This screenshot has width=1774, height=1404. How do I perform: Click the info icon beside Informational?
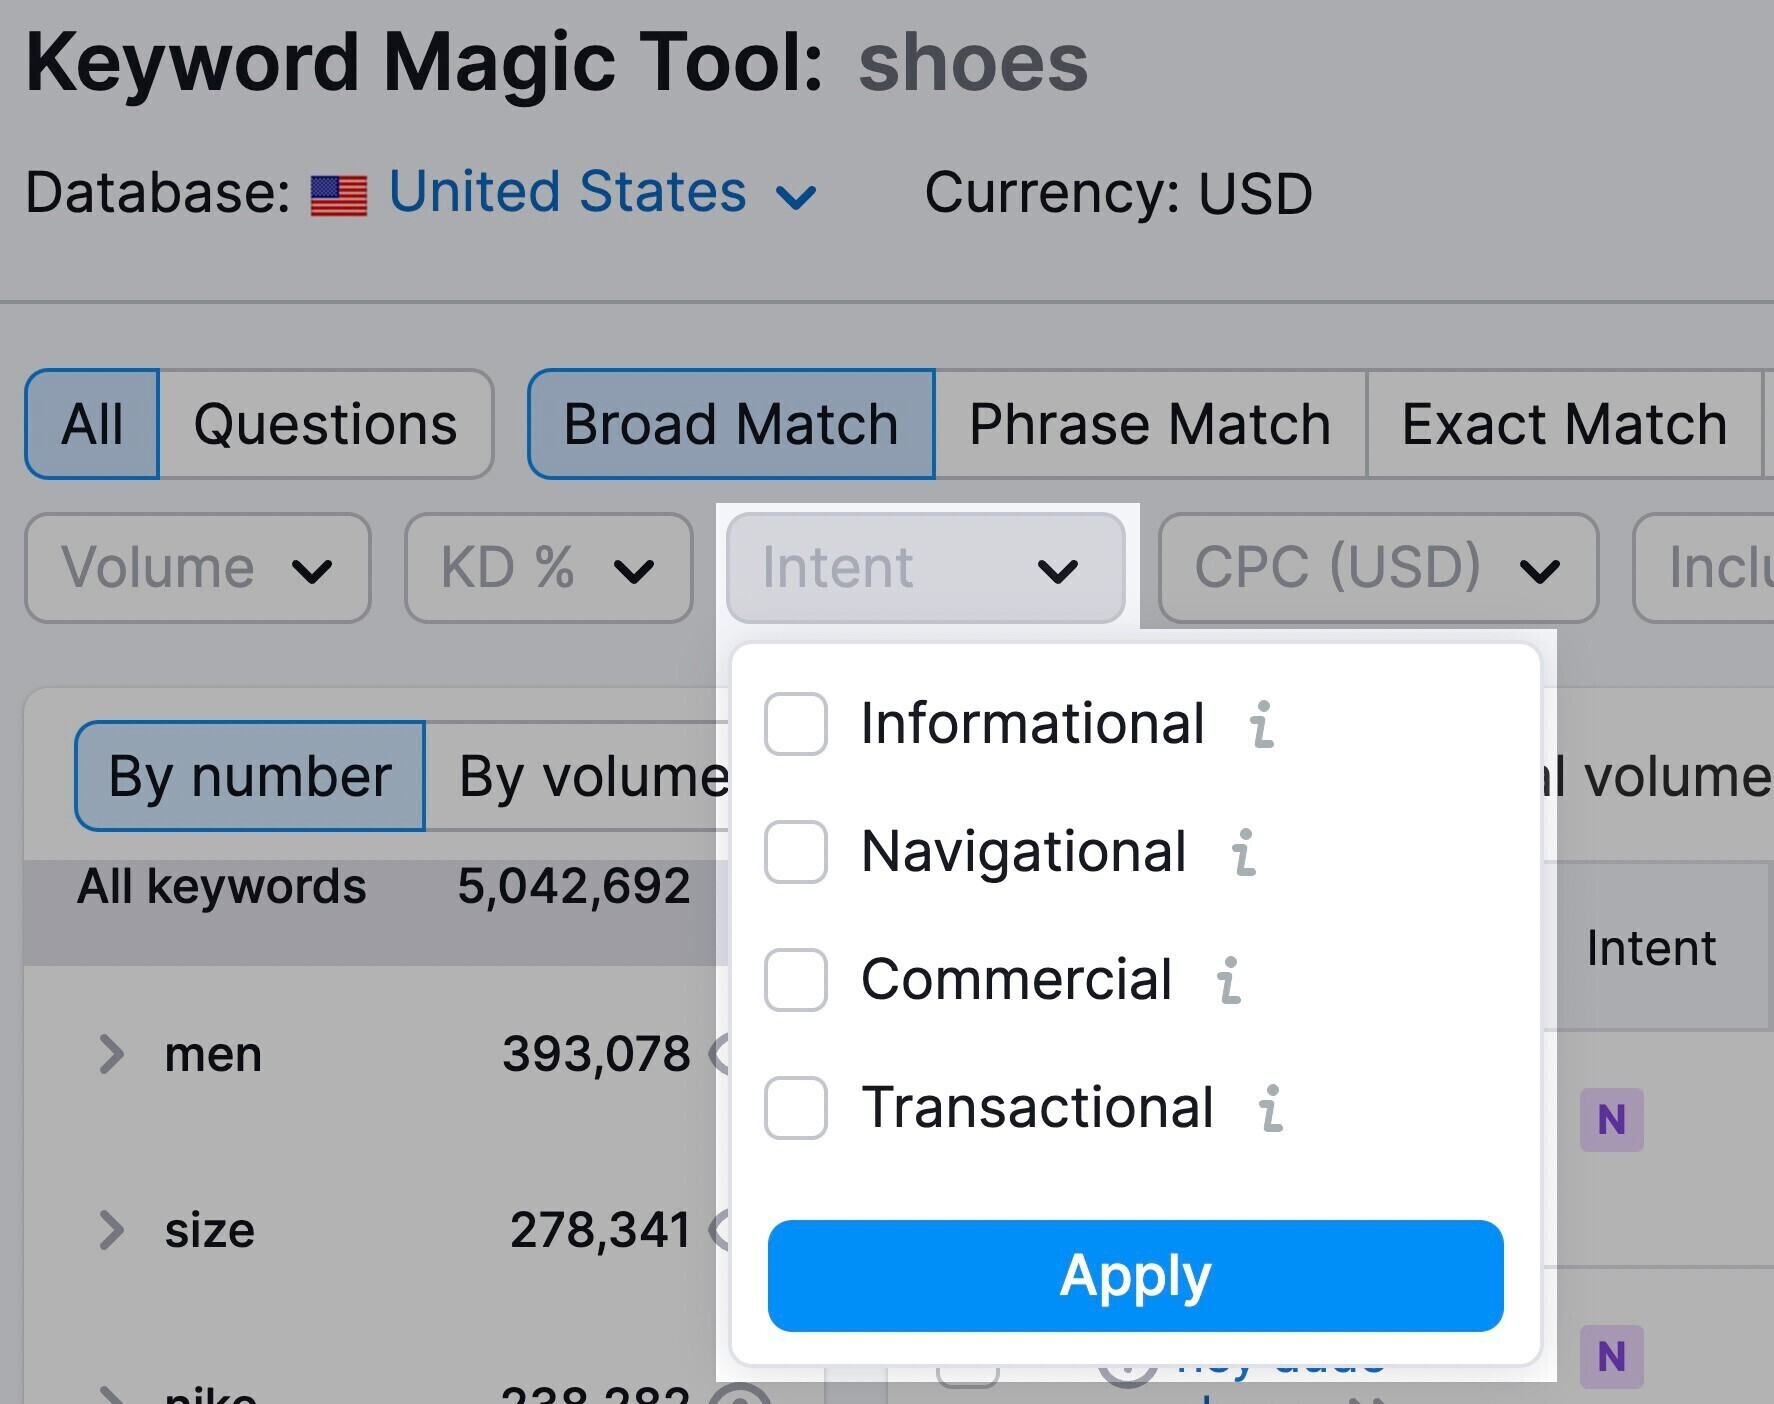pos(1262,724)
